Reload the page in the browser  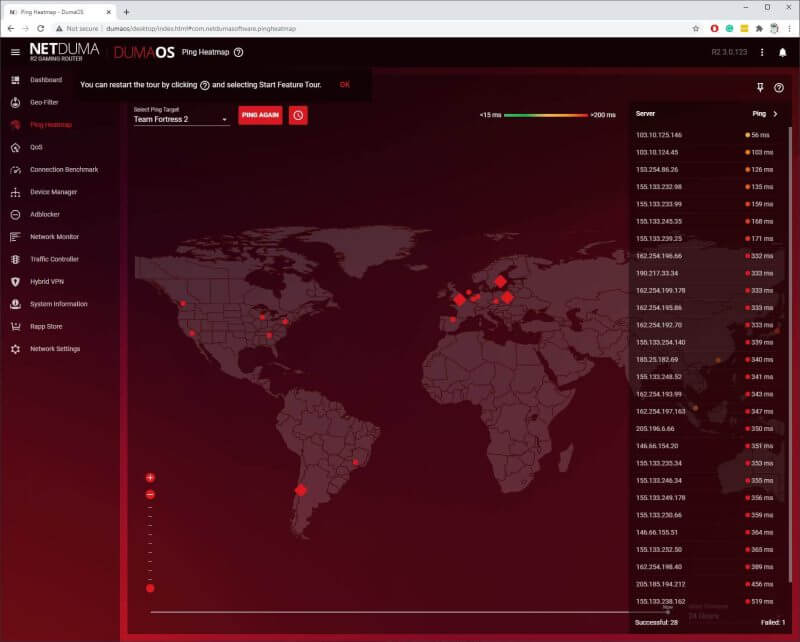coord(40,29)
